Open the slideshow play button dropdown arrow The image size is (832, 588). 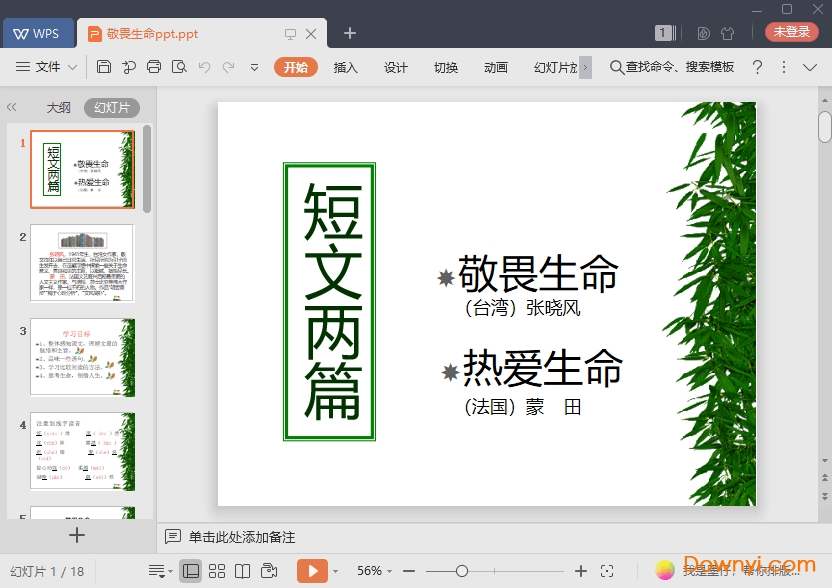[x=335, y=570]
